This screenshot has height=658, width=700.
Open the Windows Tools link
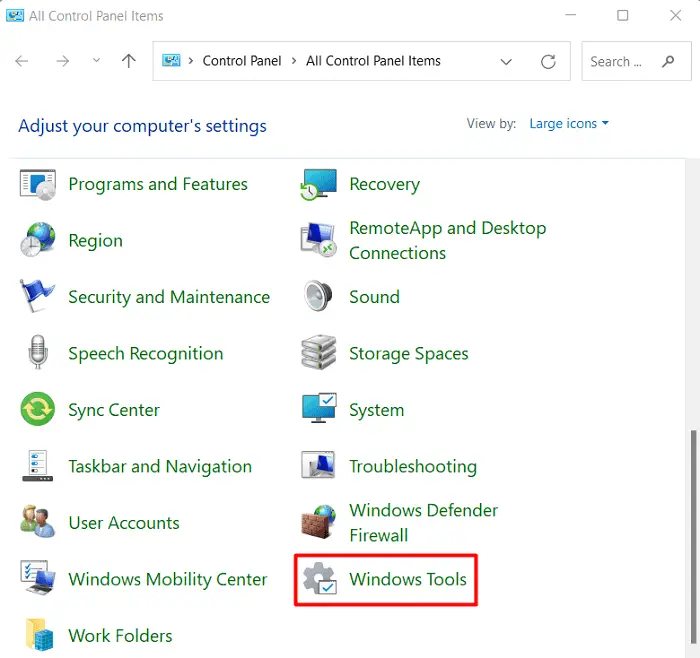(x=408, y=579)
